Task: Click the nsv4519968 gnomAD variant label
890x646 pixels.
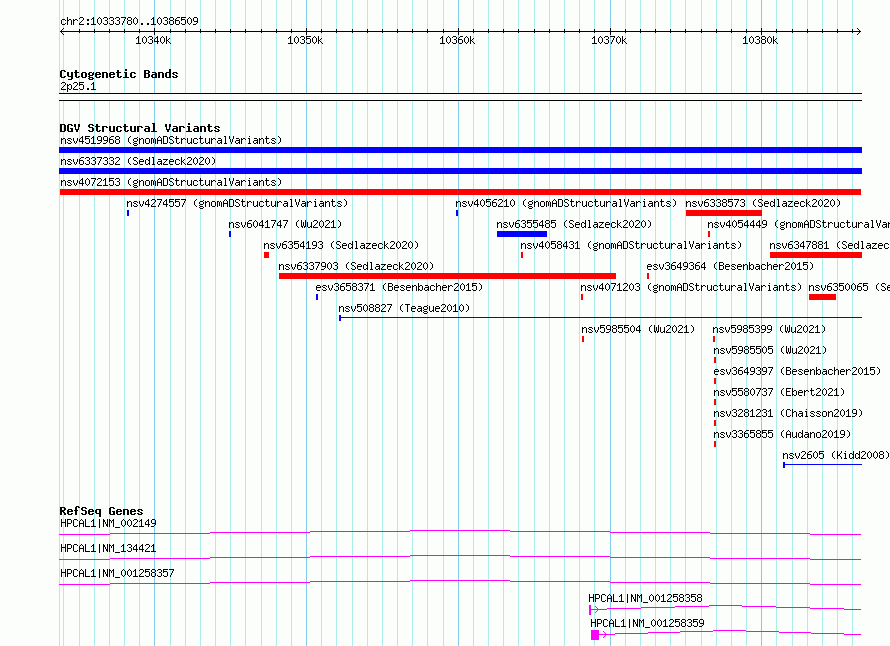Action: point(171,140)
